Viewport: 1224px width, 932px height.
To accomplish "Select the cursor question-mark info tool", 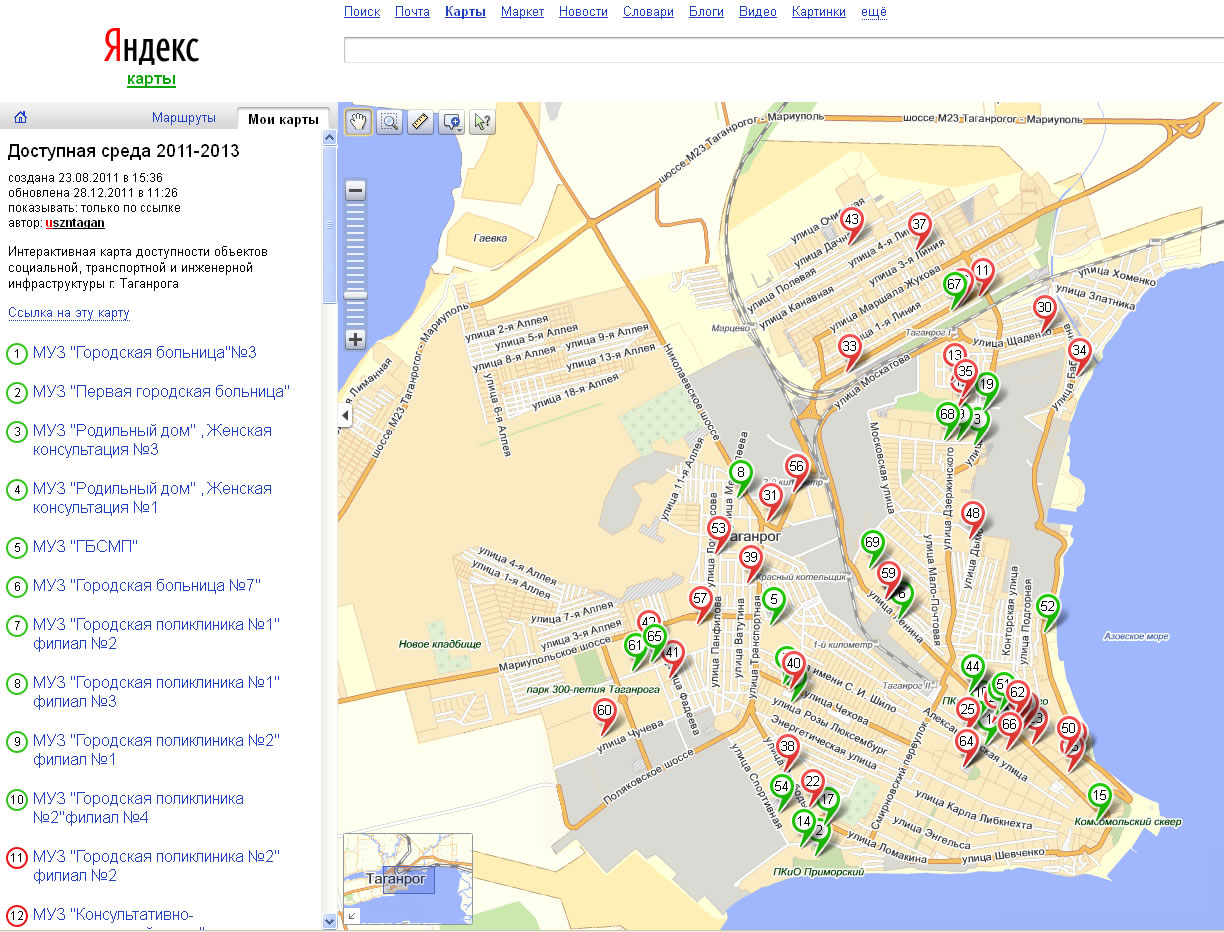I will (x=484, y=122).
